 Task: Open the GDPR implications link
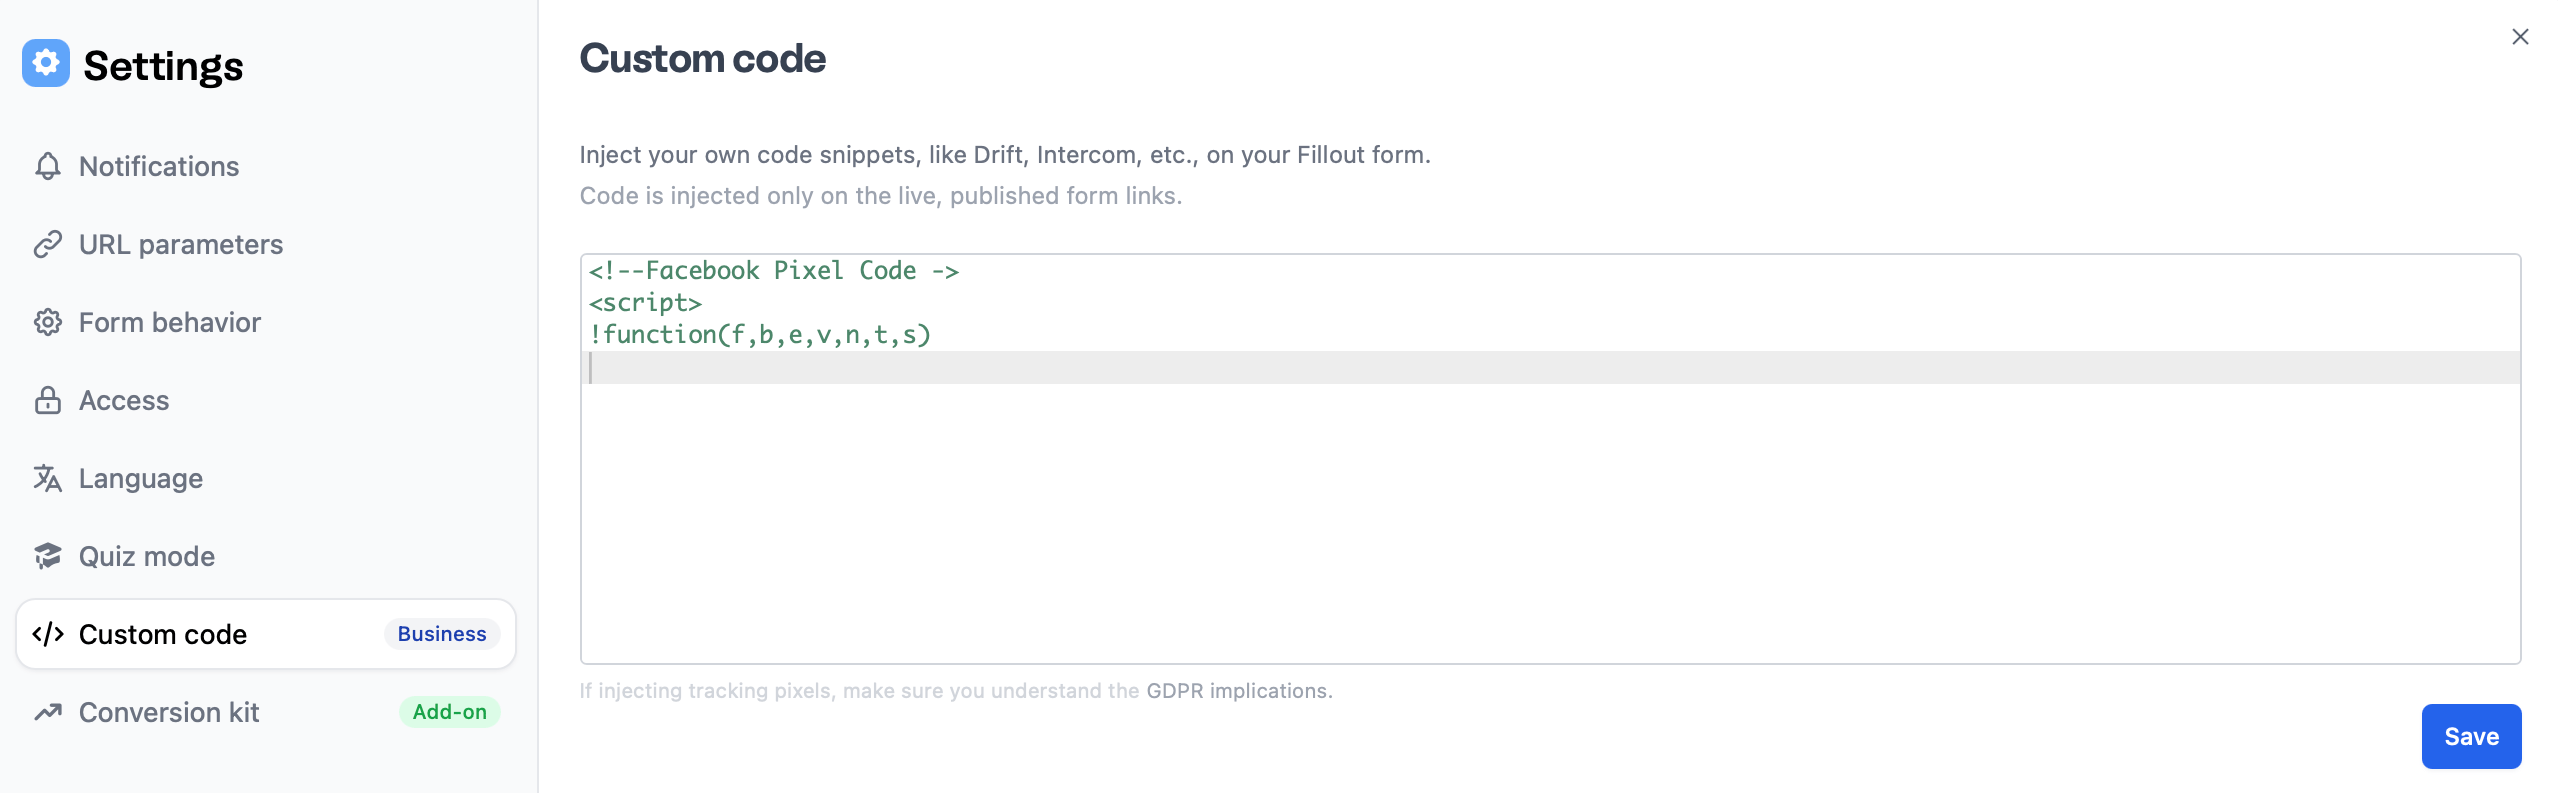(x=1239, y=691)
